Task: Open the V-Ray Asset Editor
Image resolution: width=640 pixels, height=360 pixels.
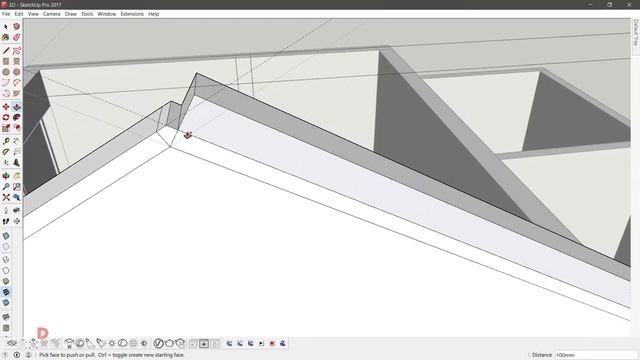Action: (x=158, y=344)
